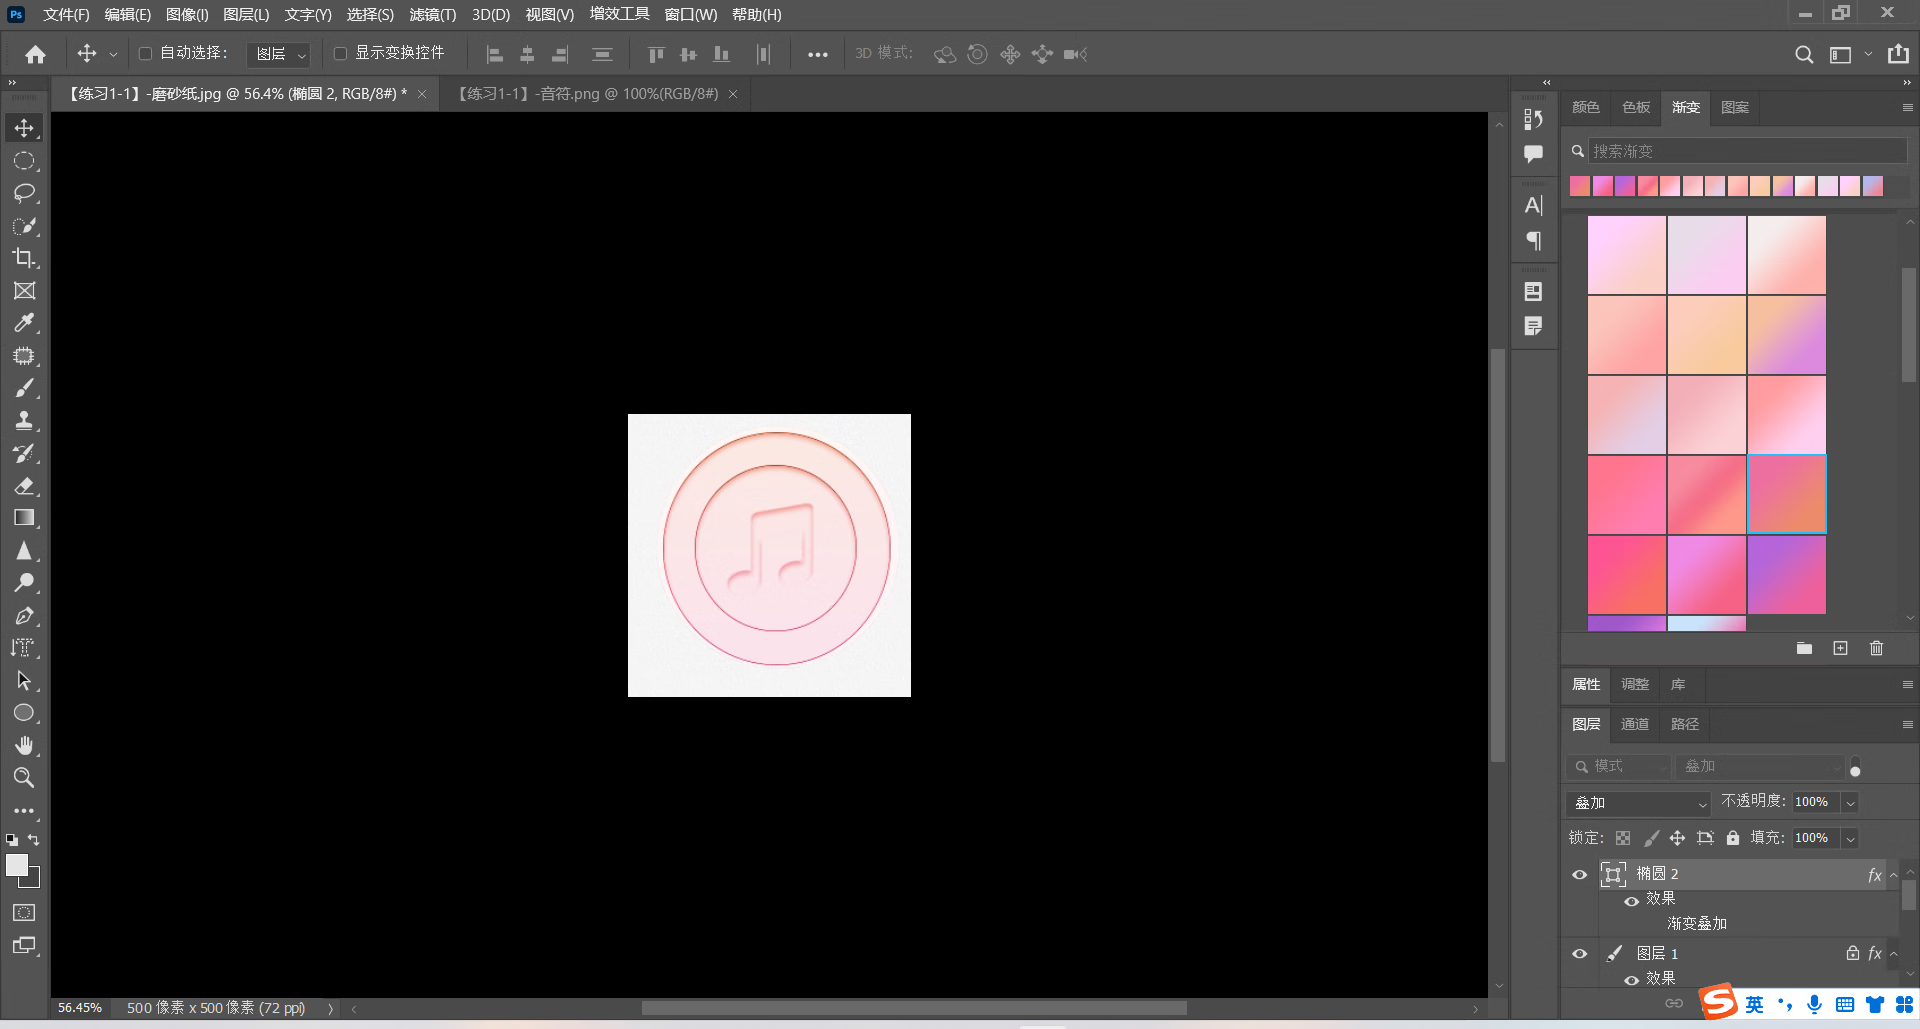Click the Share icon at top right
Image resolution: width=1920 pixels, height=1029 pixels.
point(1898,54)
